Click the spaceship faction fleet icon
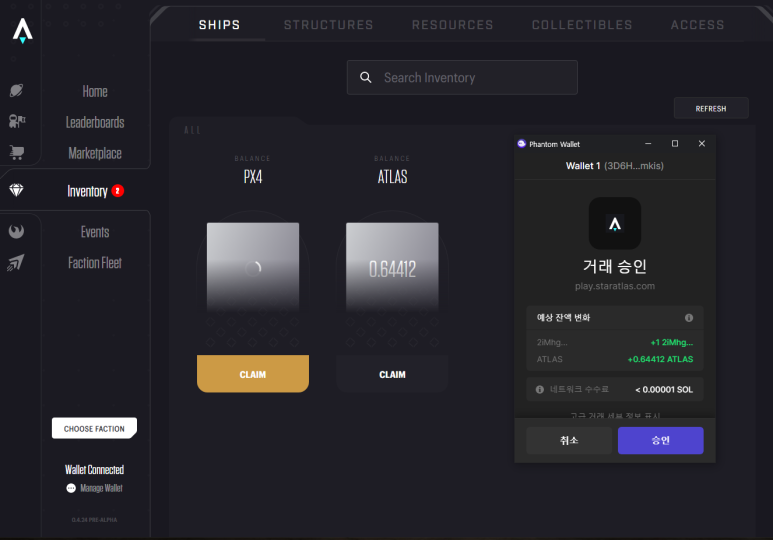This screenshot has height=540, width=773. pos(16,262)
